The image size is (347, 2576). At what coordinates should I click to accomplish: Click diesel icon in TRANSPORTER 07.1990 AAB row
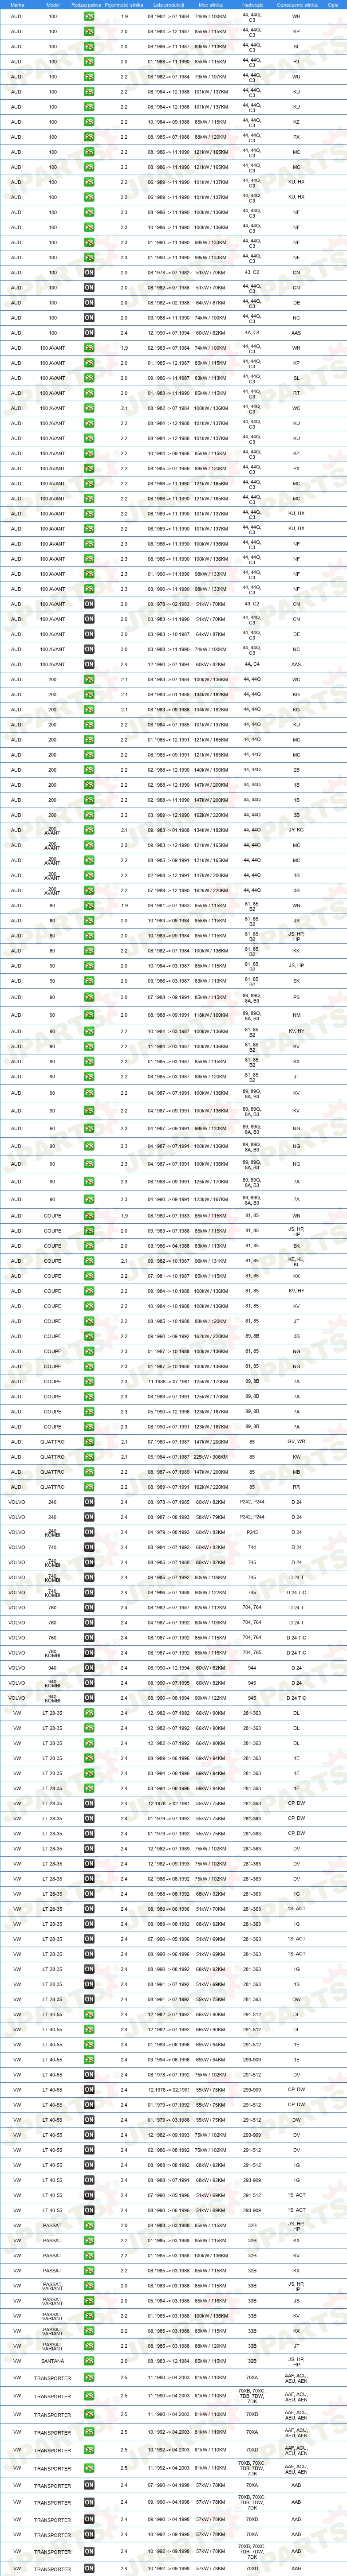click(x=89, y=2486)
